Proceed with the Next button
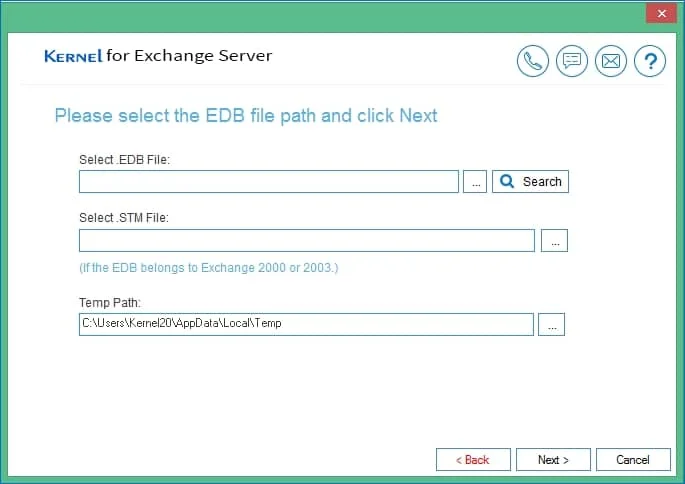The height and width of the screenshot is (484, 685). pyautogui.click(x=553, y=460)
